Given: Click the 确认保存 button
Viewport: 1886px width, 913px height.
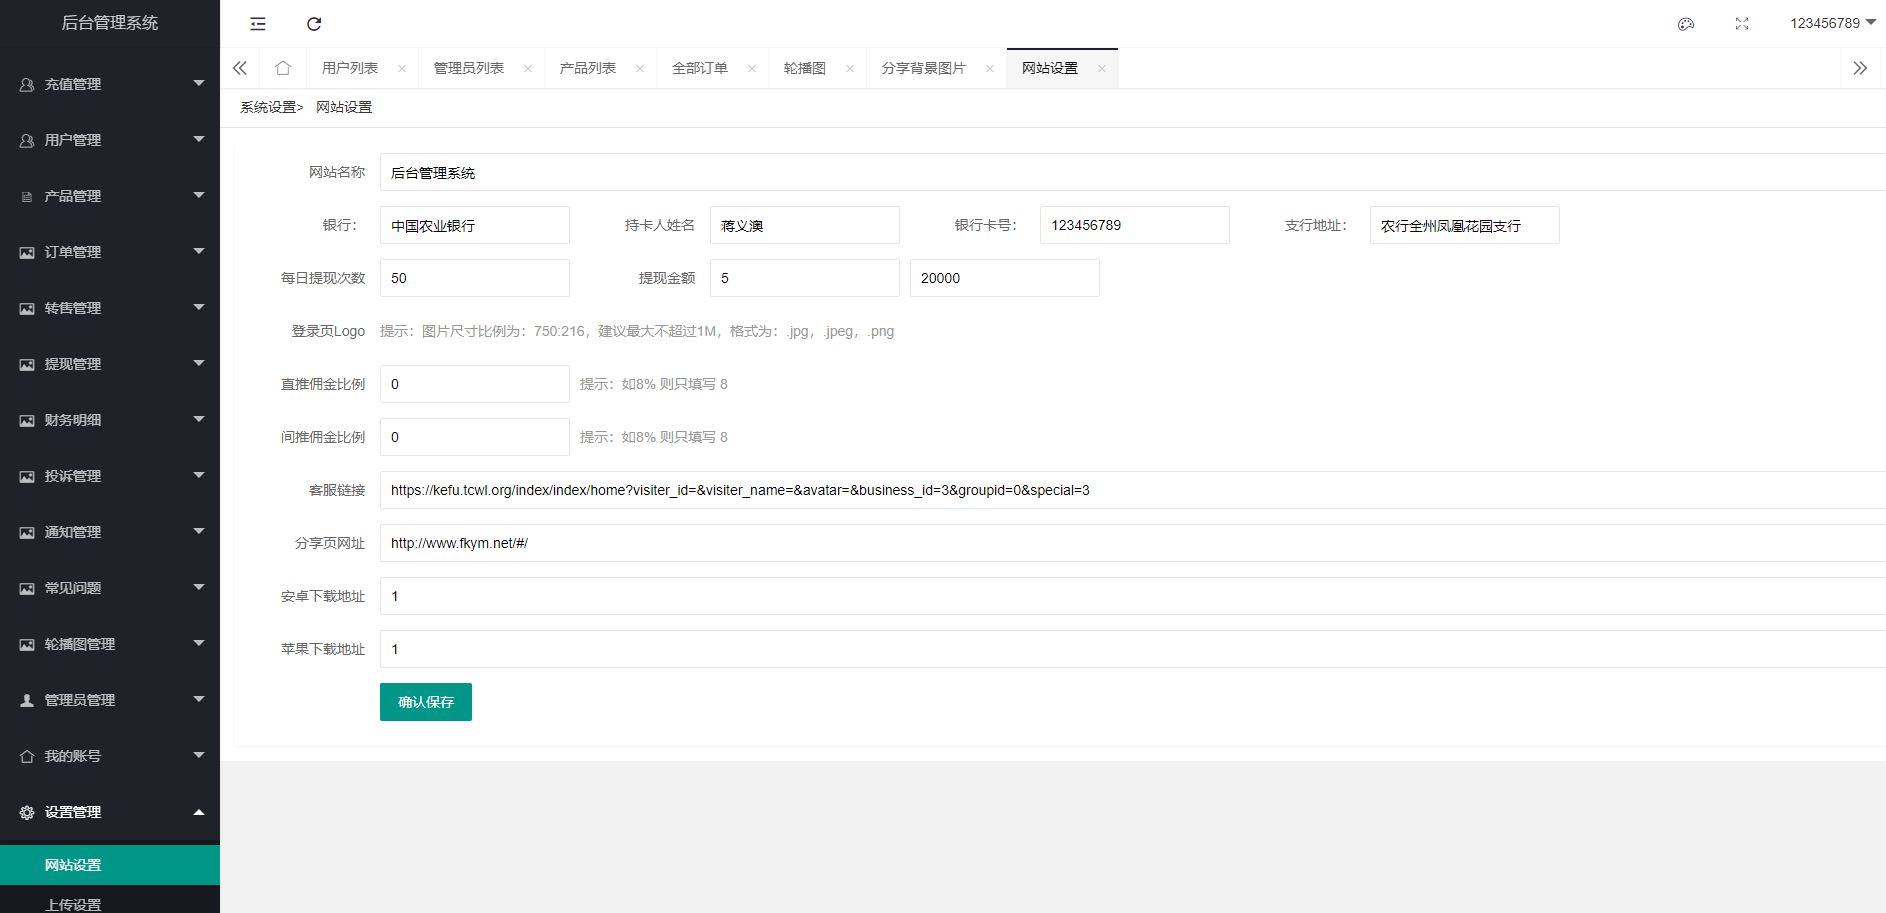Looking at the screenshot, I should click(x=426, y=702).
